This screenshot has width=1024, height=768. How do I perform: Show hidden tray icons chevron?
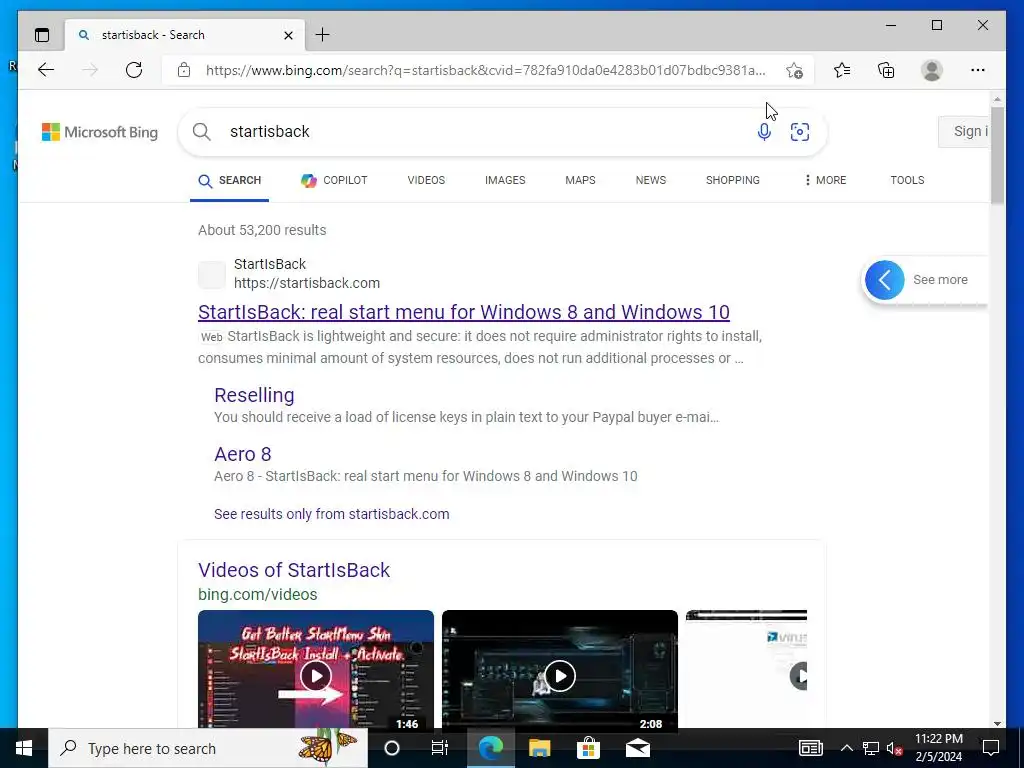point(846,748)
